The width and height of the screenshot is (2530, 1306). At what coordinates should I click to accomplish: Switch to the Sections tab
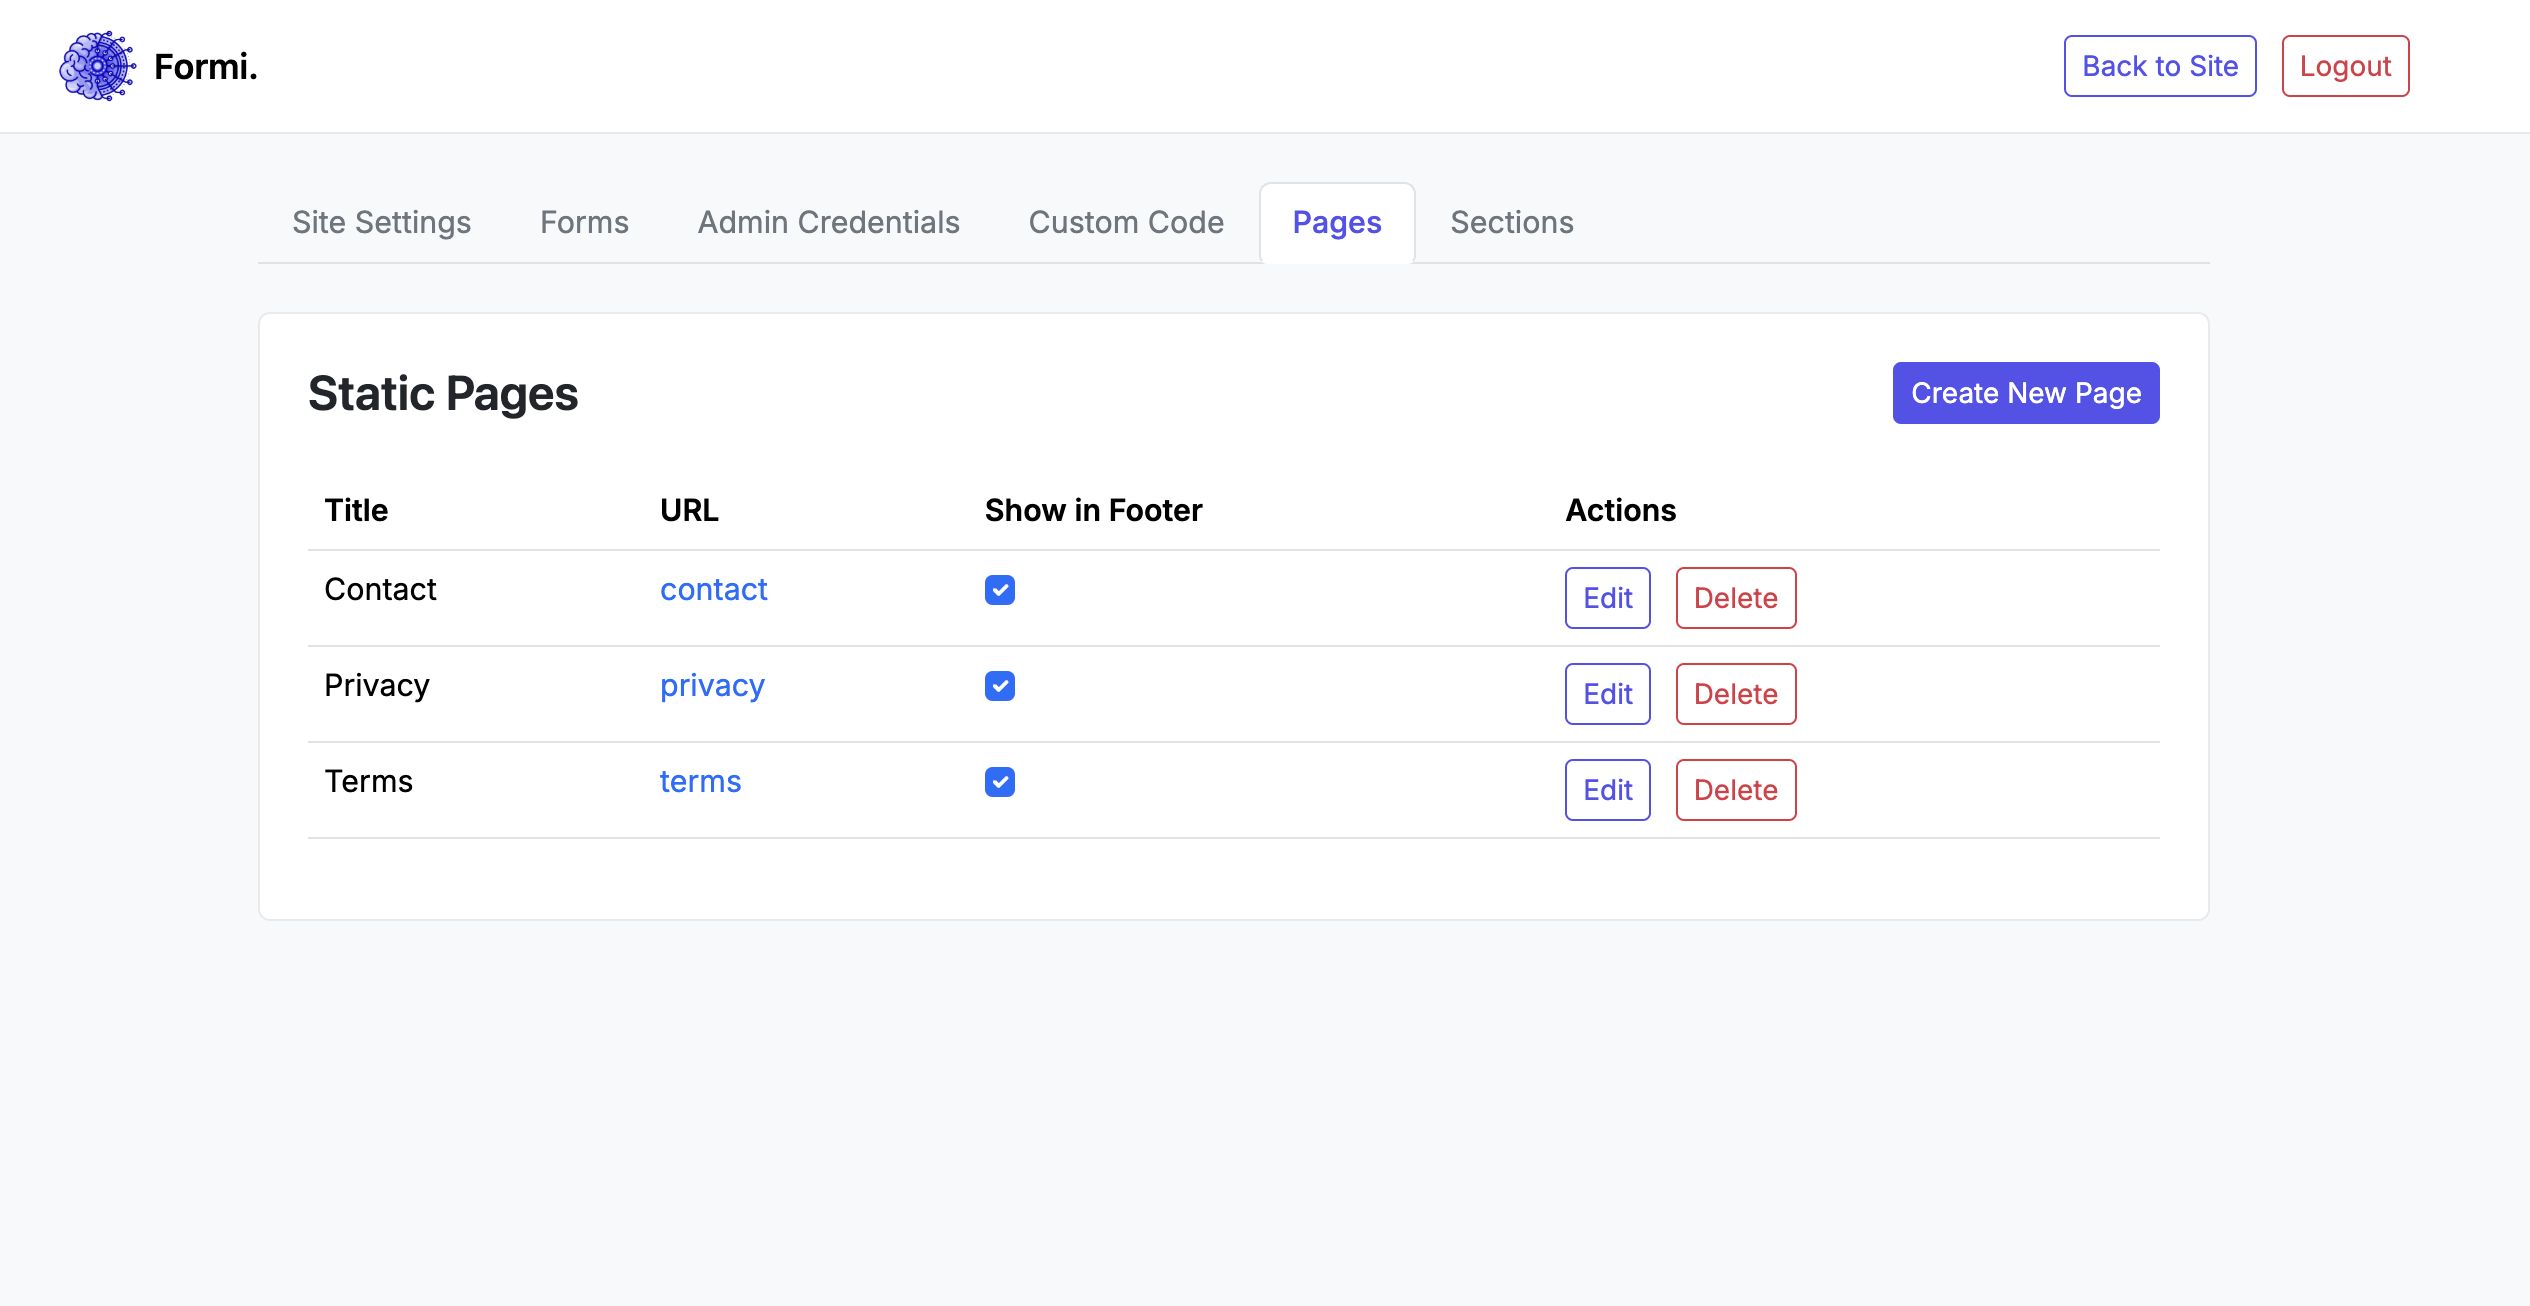coord(1511,222)
